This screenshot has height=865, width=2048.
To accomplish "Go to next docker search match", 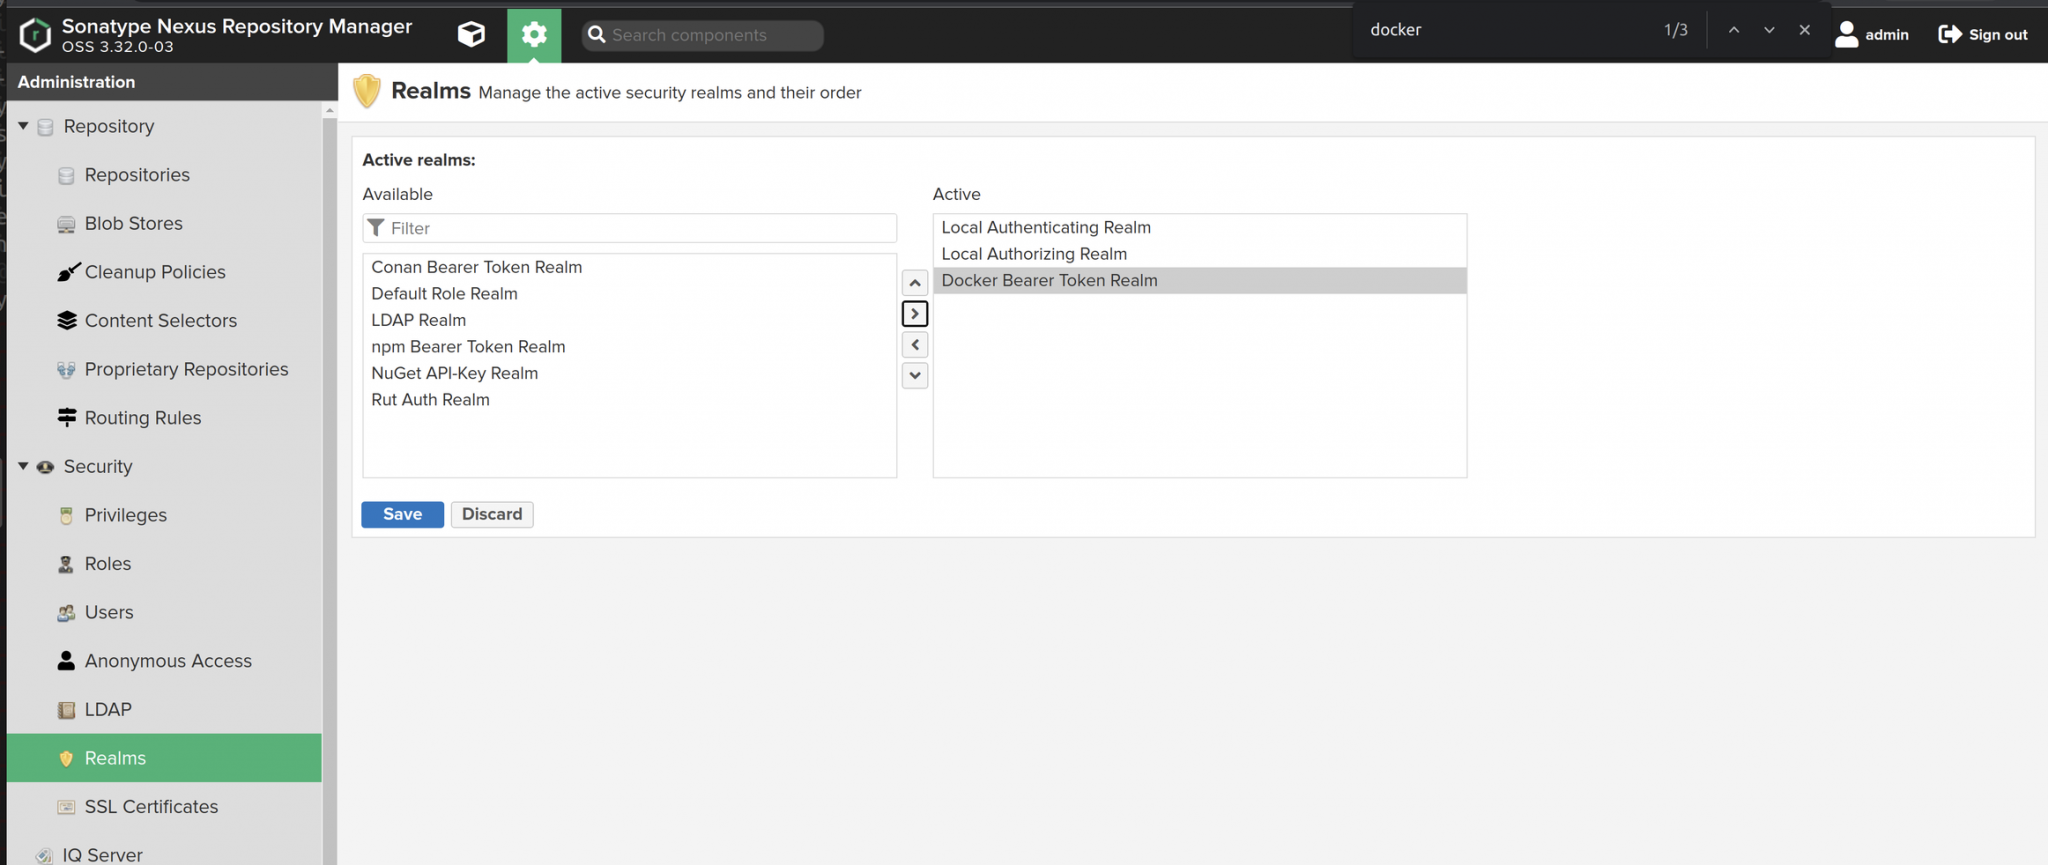I will [1769, 30].
